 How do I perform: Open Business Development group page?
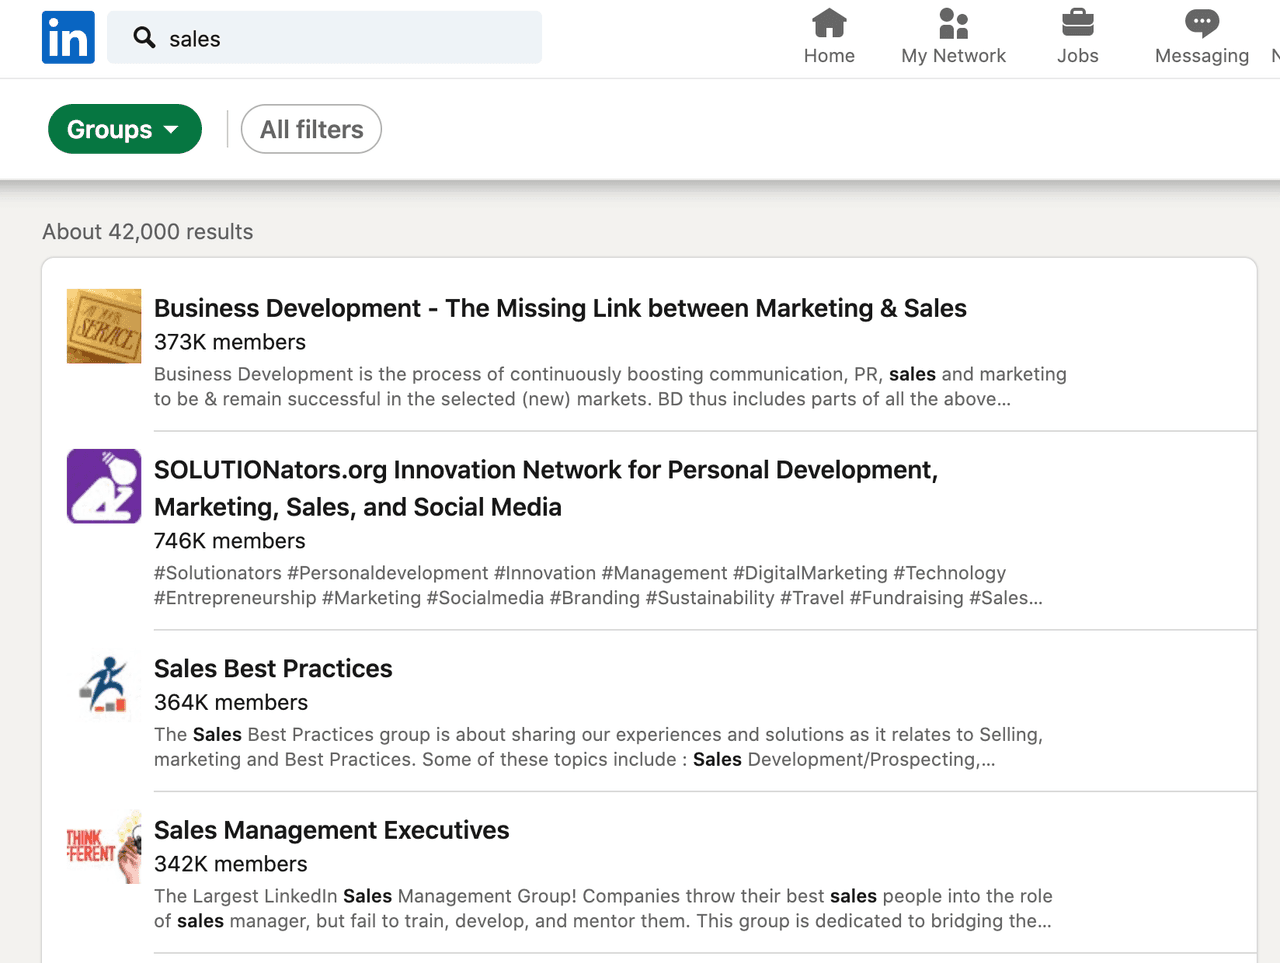pos(560,308)
